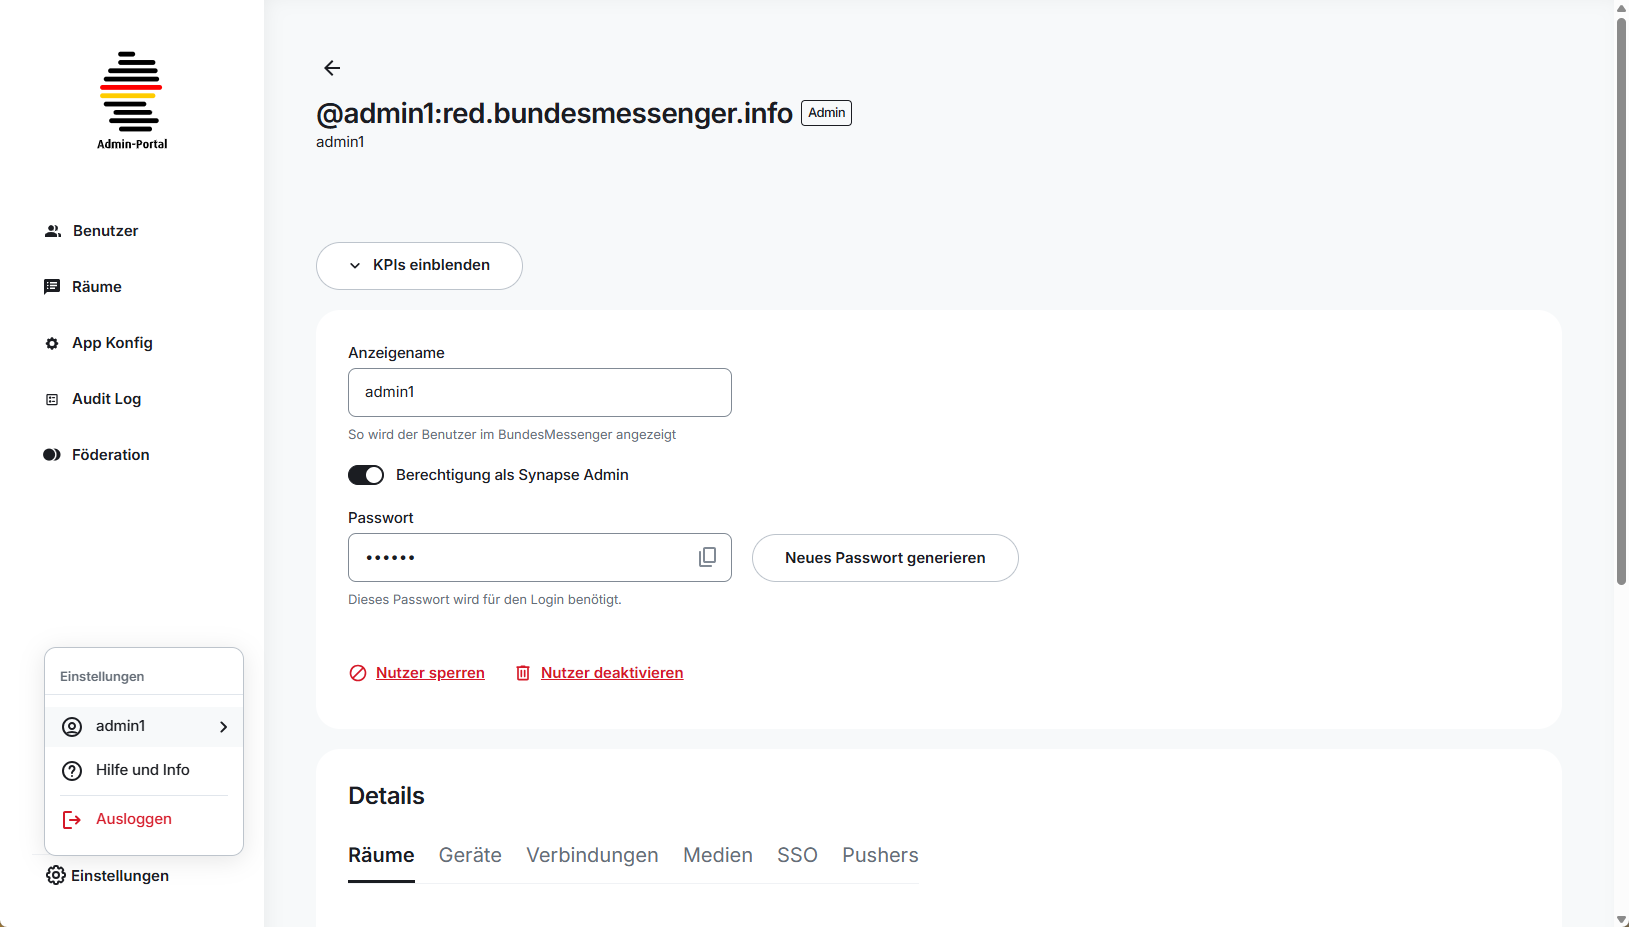Switch to the Pushers tab
This screenshot has height=927, width=1629.
(x=880, y=856)
